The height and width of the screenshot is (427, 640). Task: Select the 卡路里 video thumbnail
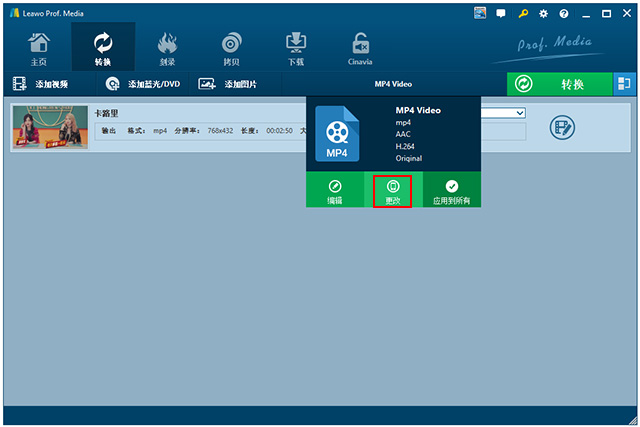pos(50,127)
